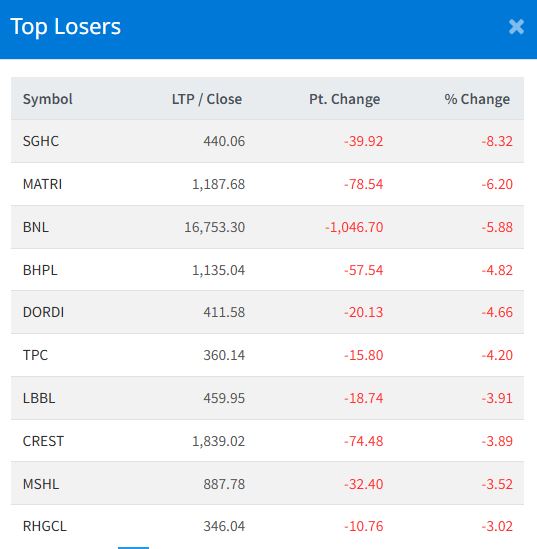
Task: Select the SGHC percent change -8.32
Action: 497,141
